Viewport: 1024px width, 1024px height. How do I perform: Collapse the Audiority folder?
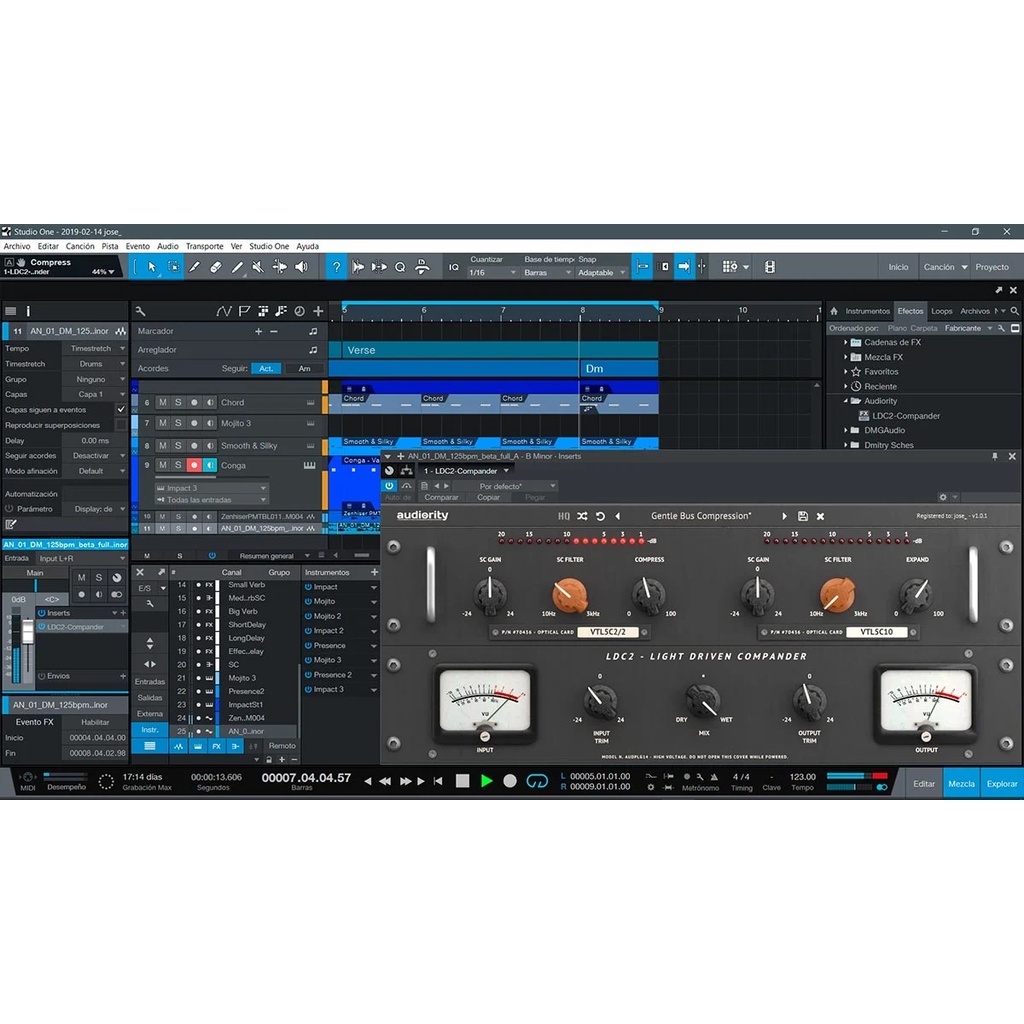[x=845, y=401]
